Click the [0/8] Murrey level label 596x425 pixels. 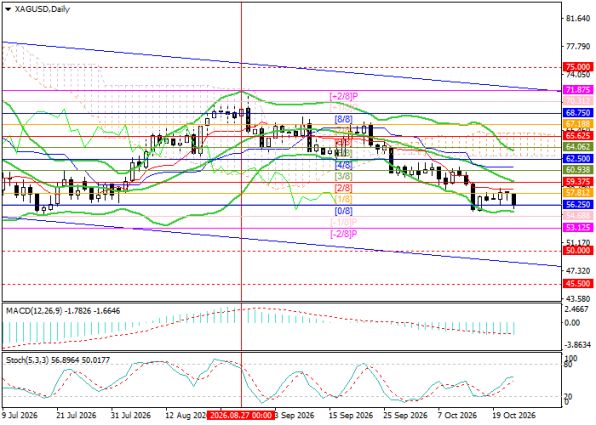pos(344,211)
